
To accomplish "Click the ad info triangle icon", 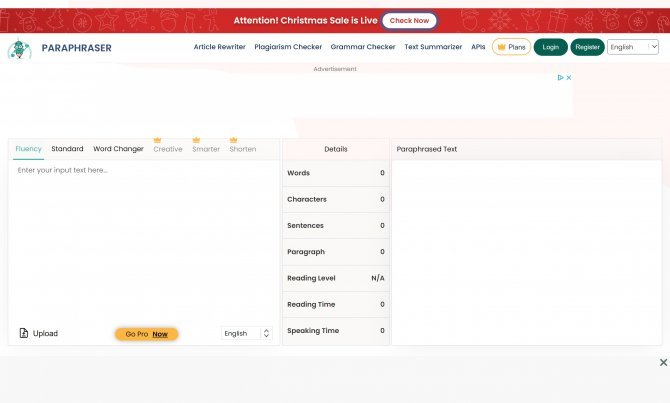I will pyautogui.click(x=561, y=77).
